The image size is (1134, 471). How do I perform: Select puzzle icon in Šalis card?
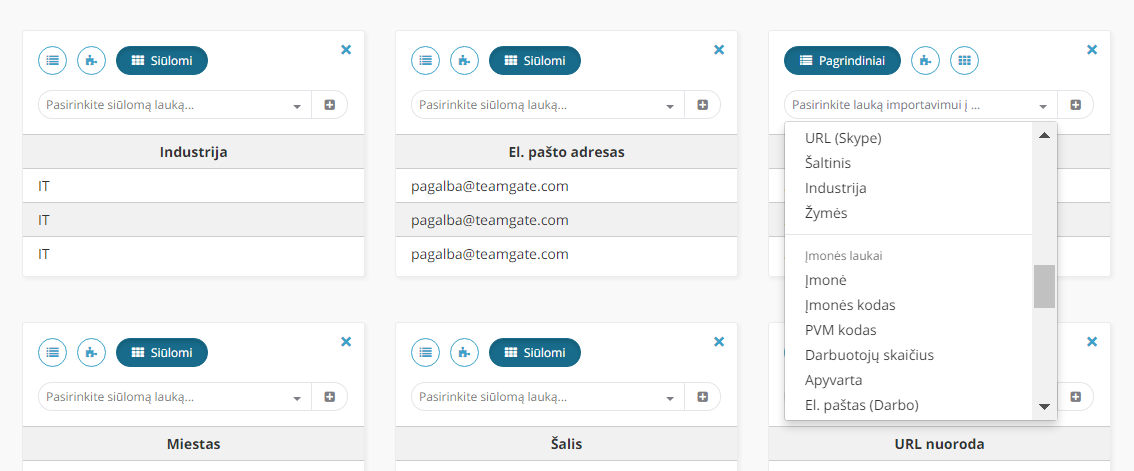464,353
